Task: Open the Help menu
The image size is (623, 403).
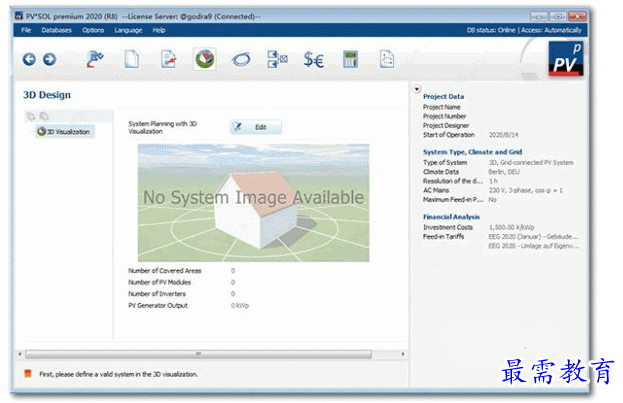Action: 159,30
